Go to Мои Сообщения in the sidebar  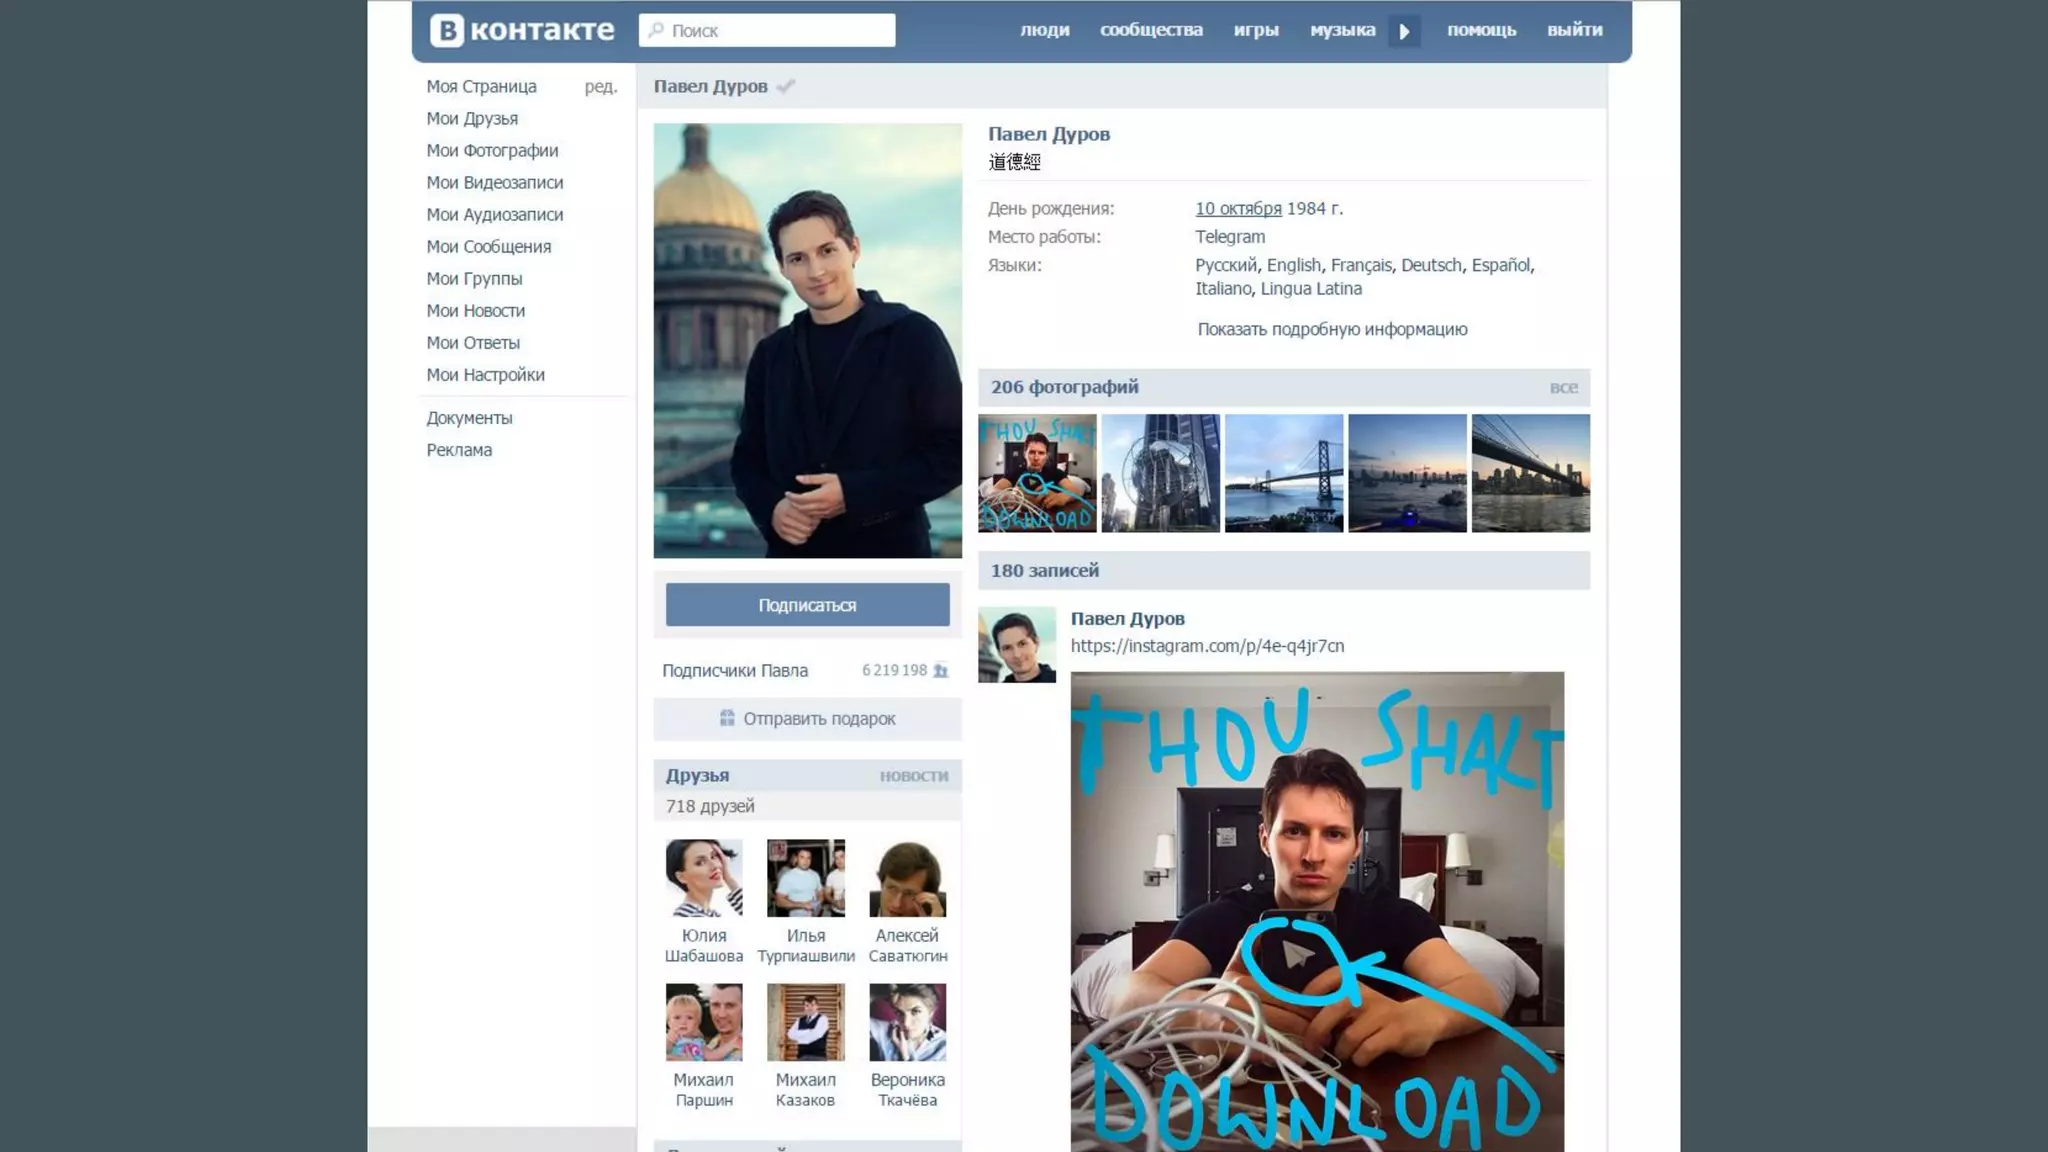coord(488,247)
